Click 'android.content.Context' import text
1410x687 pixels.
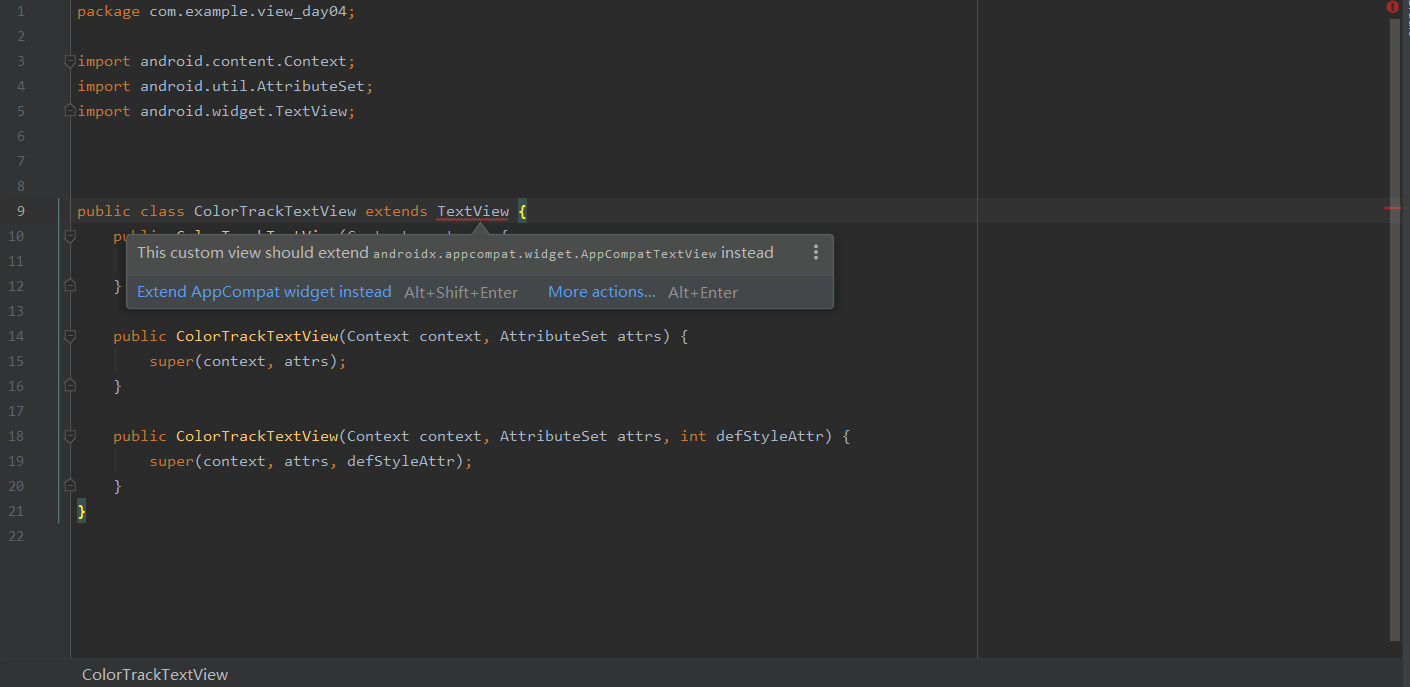pos(243,61)
